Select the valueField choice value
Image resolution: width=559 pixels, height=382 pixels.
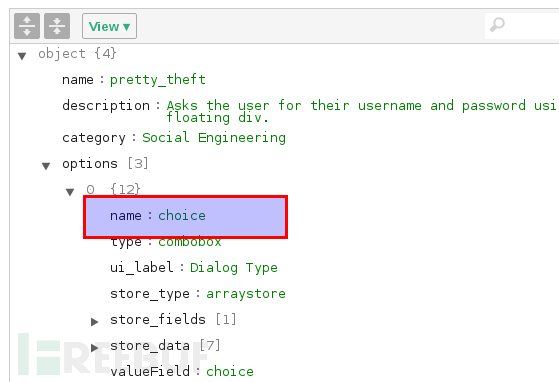point(230,371)
